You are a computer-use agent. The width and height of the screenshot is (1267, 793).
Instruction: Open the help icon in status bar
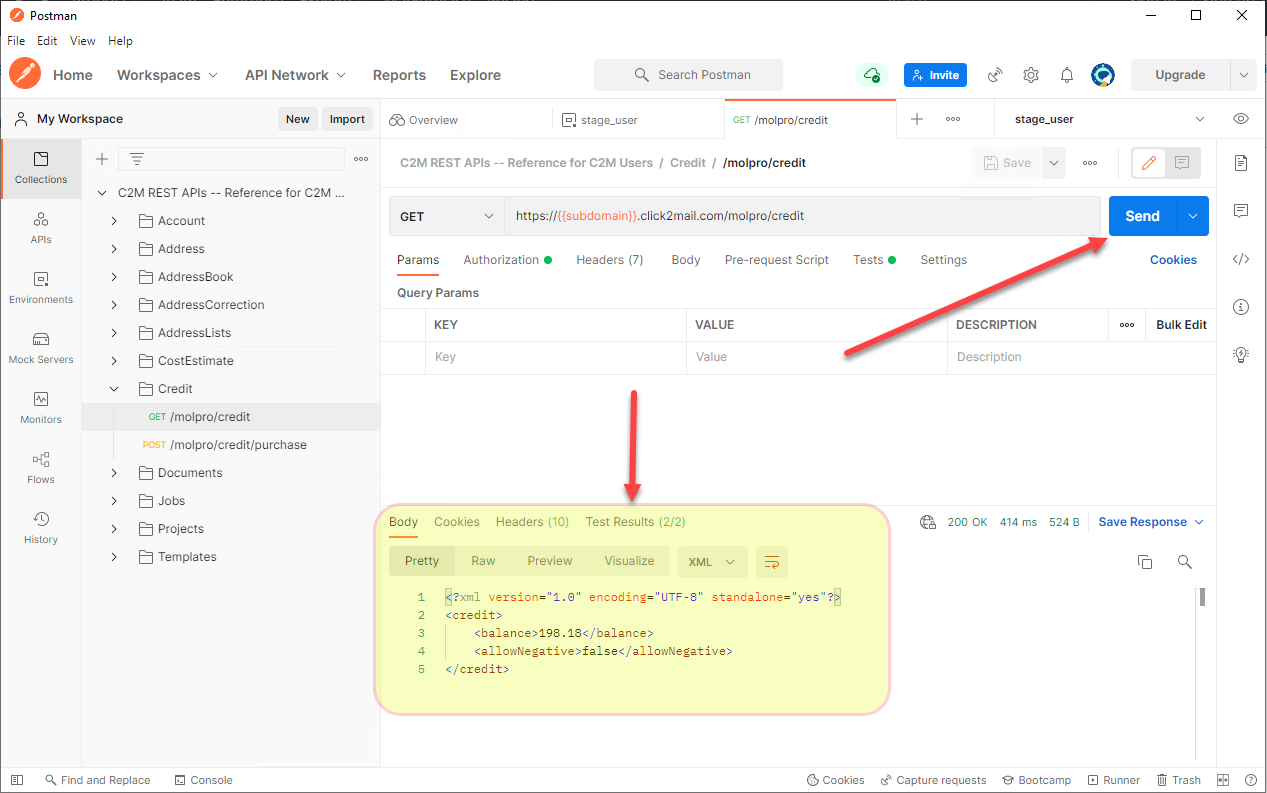point(1250,780)
